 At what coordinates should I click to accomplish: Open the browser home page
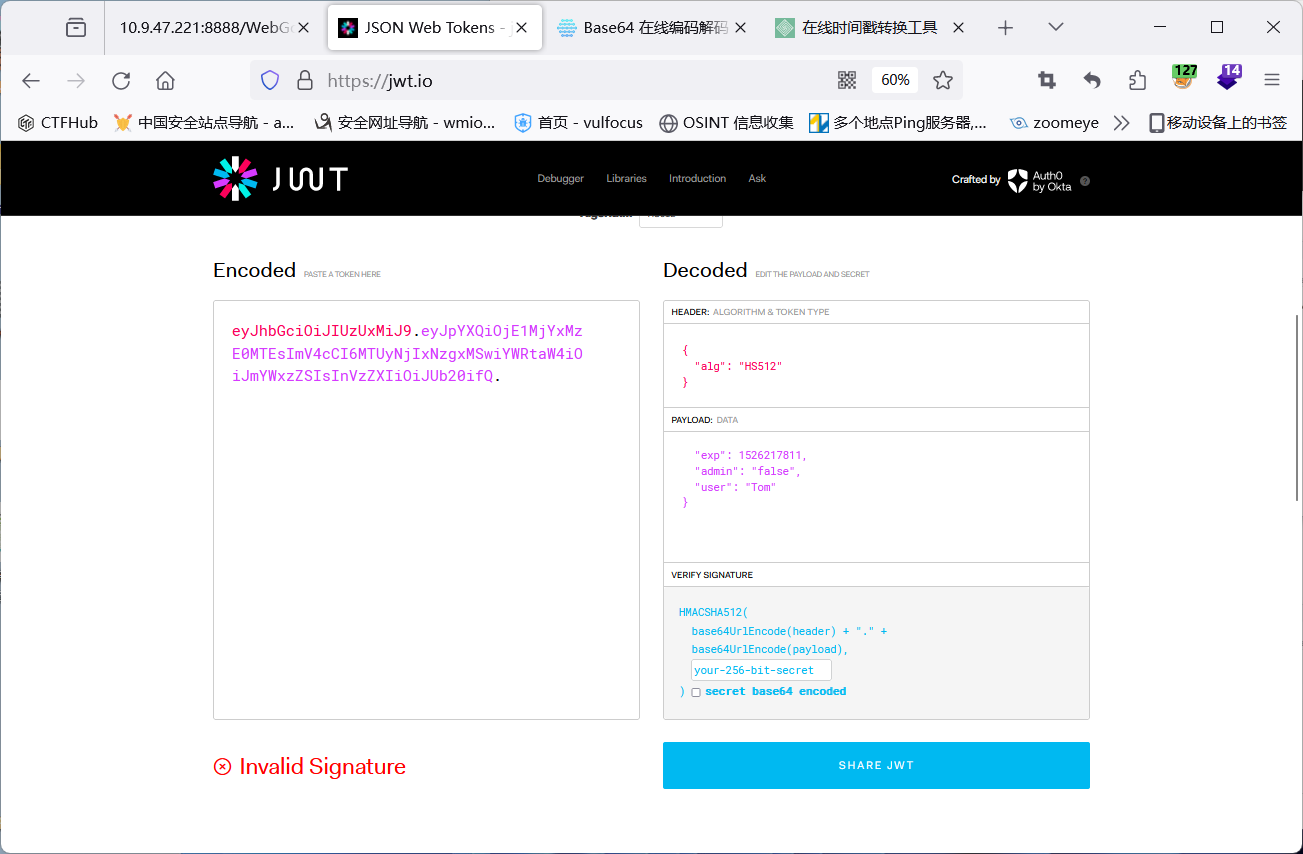(166, 81)
